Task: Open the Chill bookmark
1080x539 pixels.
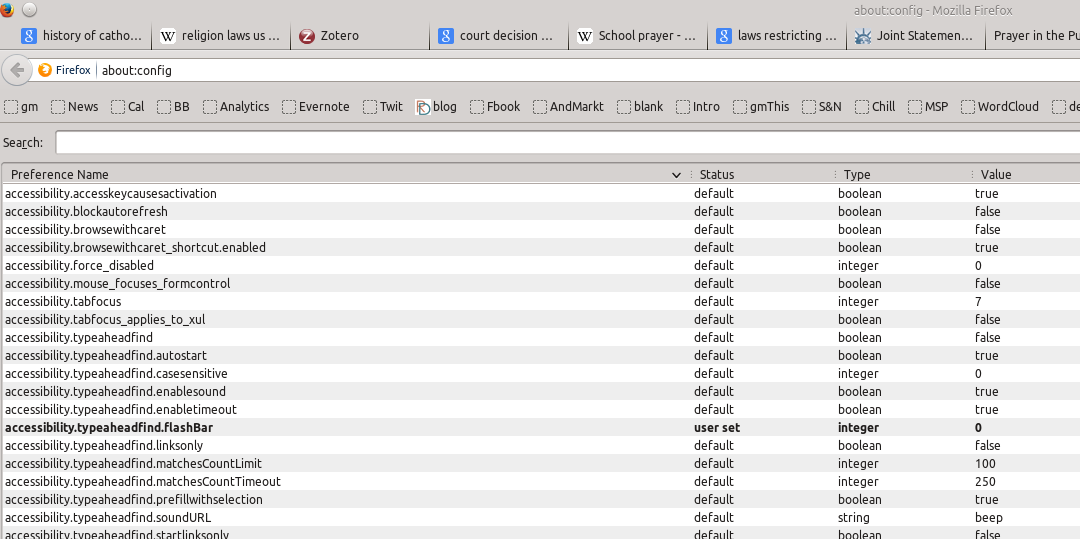Action: point(875,107)
